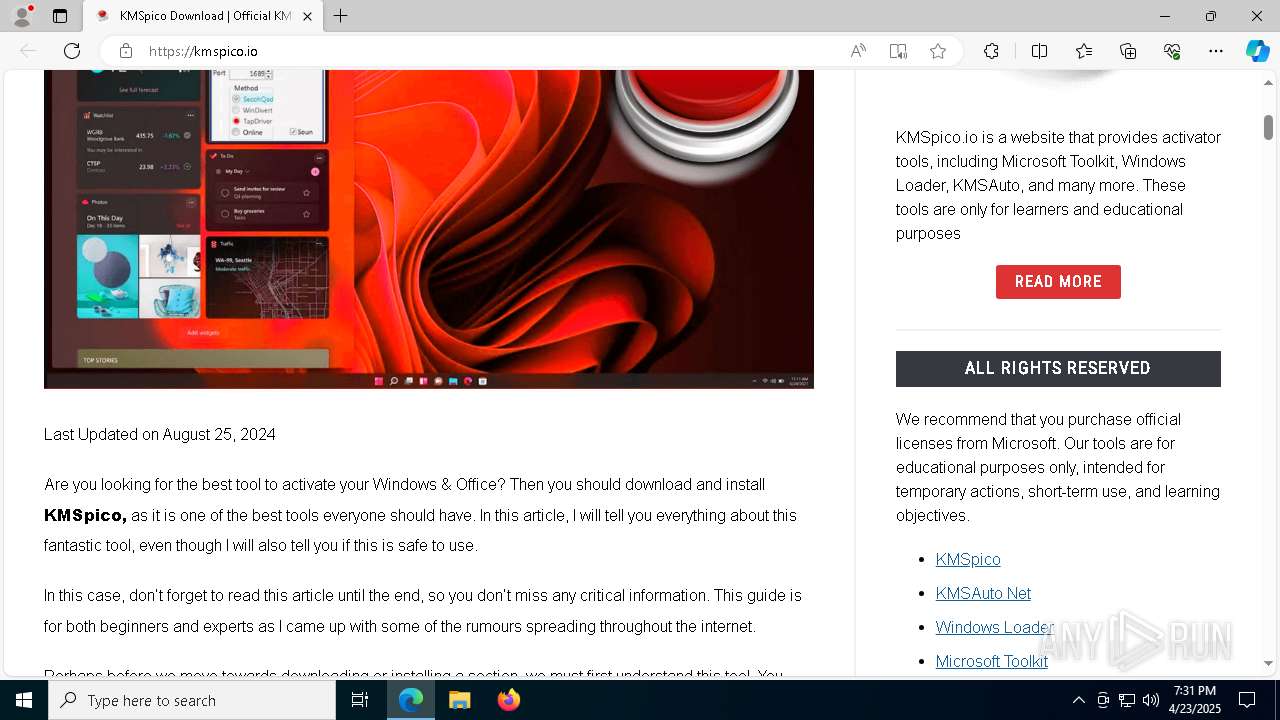This screenshot has width=1280, height=720.
Task: Click the Windows 11 hero image
Action: click(429, 229)
